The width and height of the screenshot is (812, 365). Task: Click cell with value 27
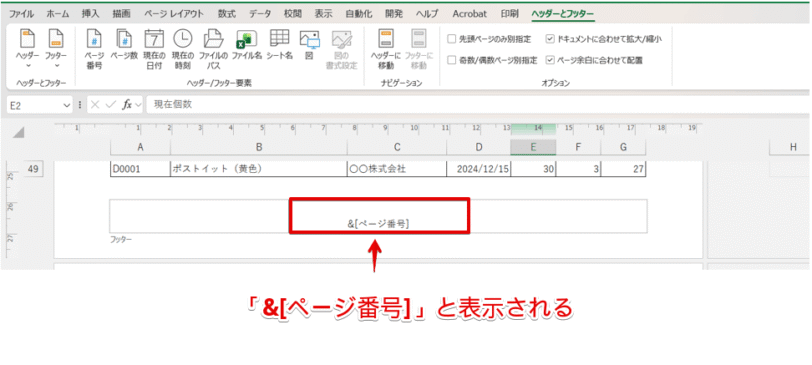pos(624,169)
